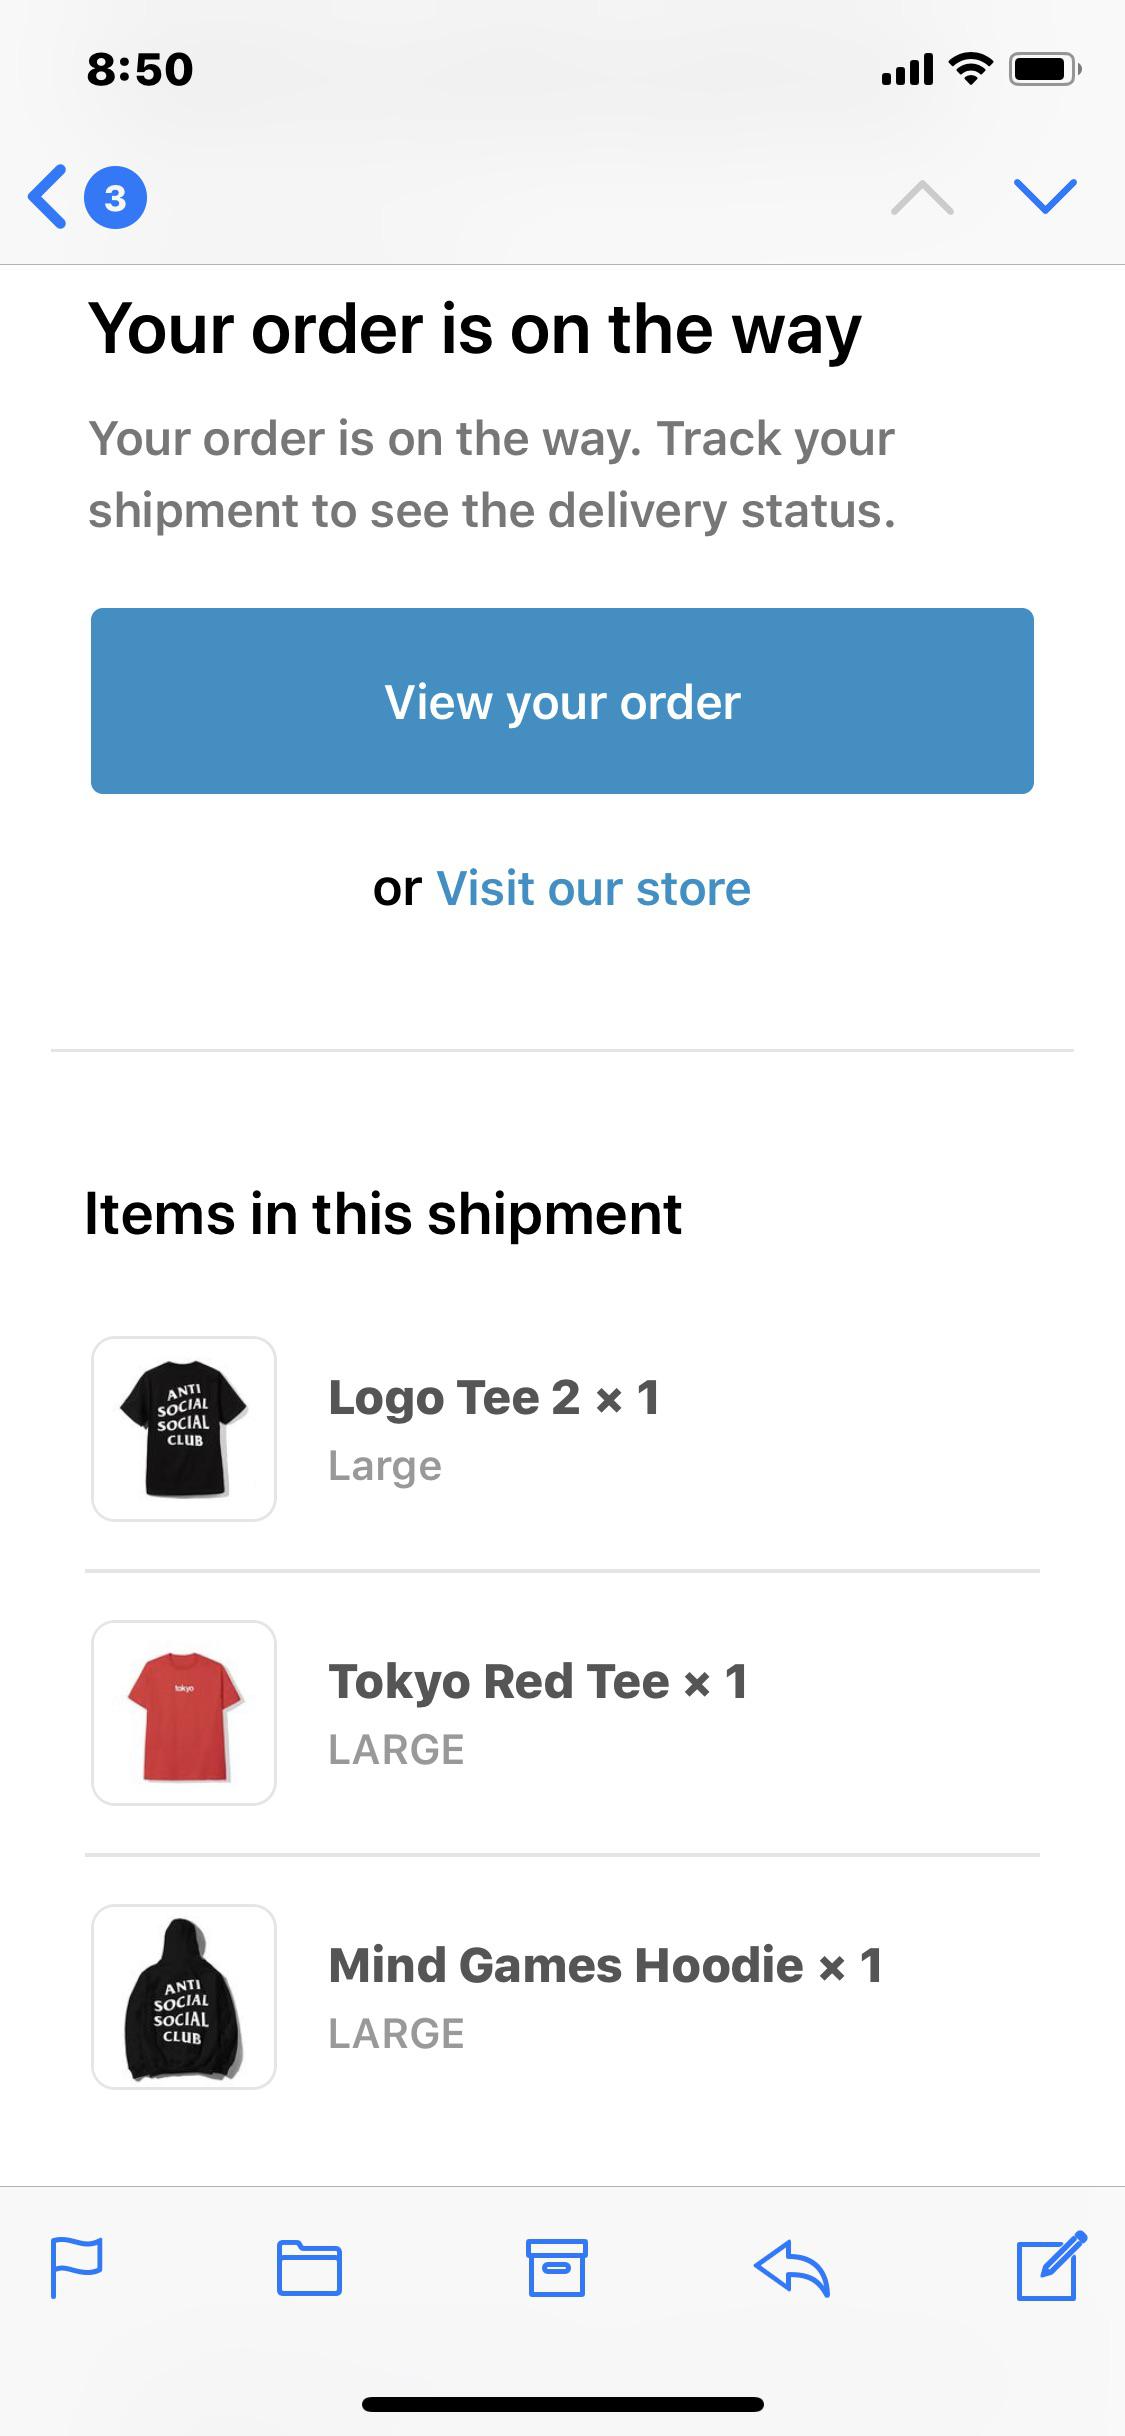Reply using the reply arrow icon
Image resolution: width=1125 pixels, height=2436 pixels.
792,2268
